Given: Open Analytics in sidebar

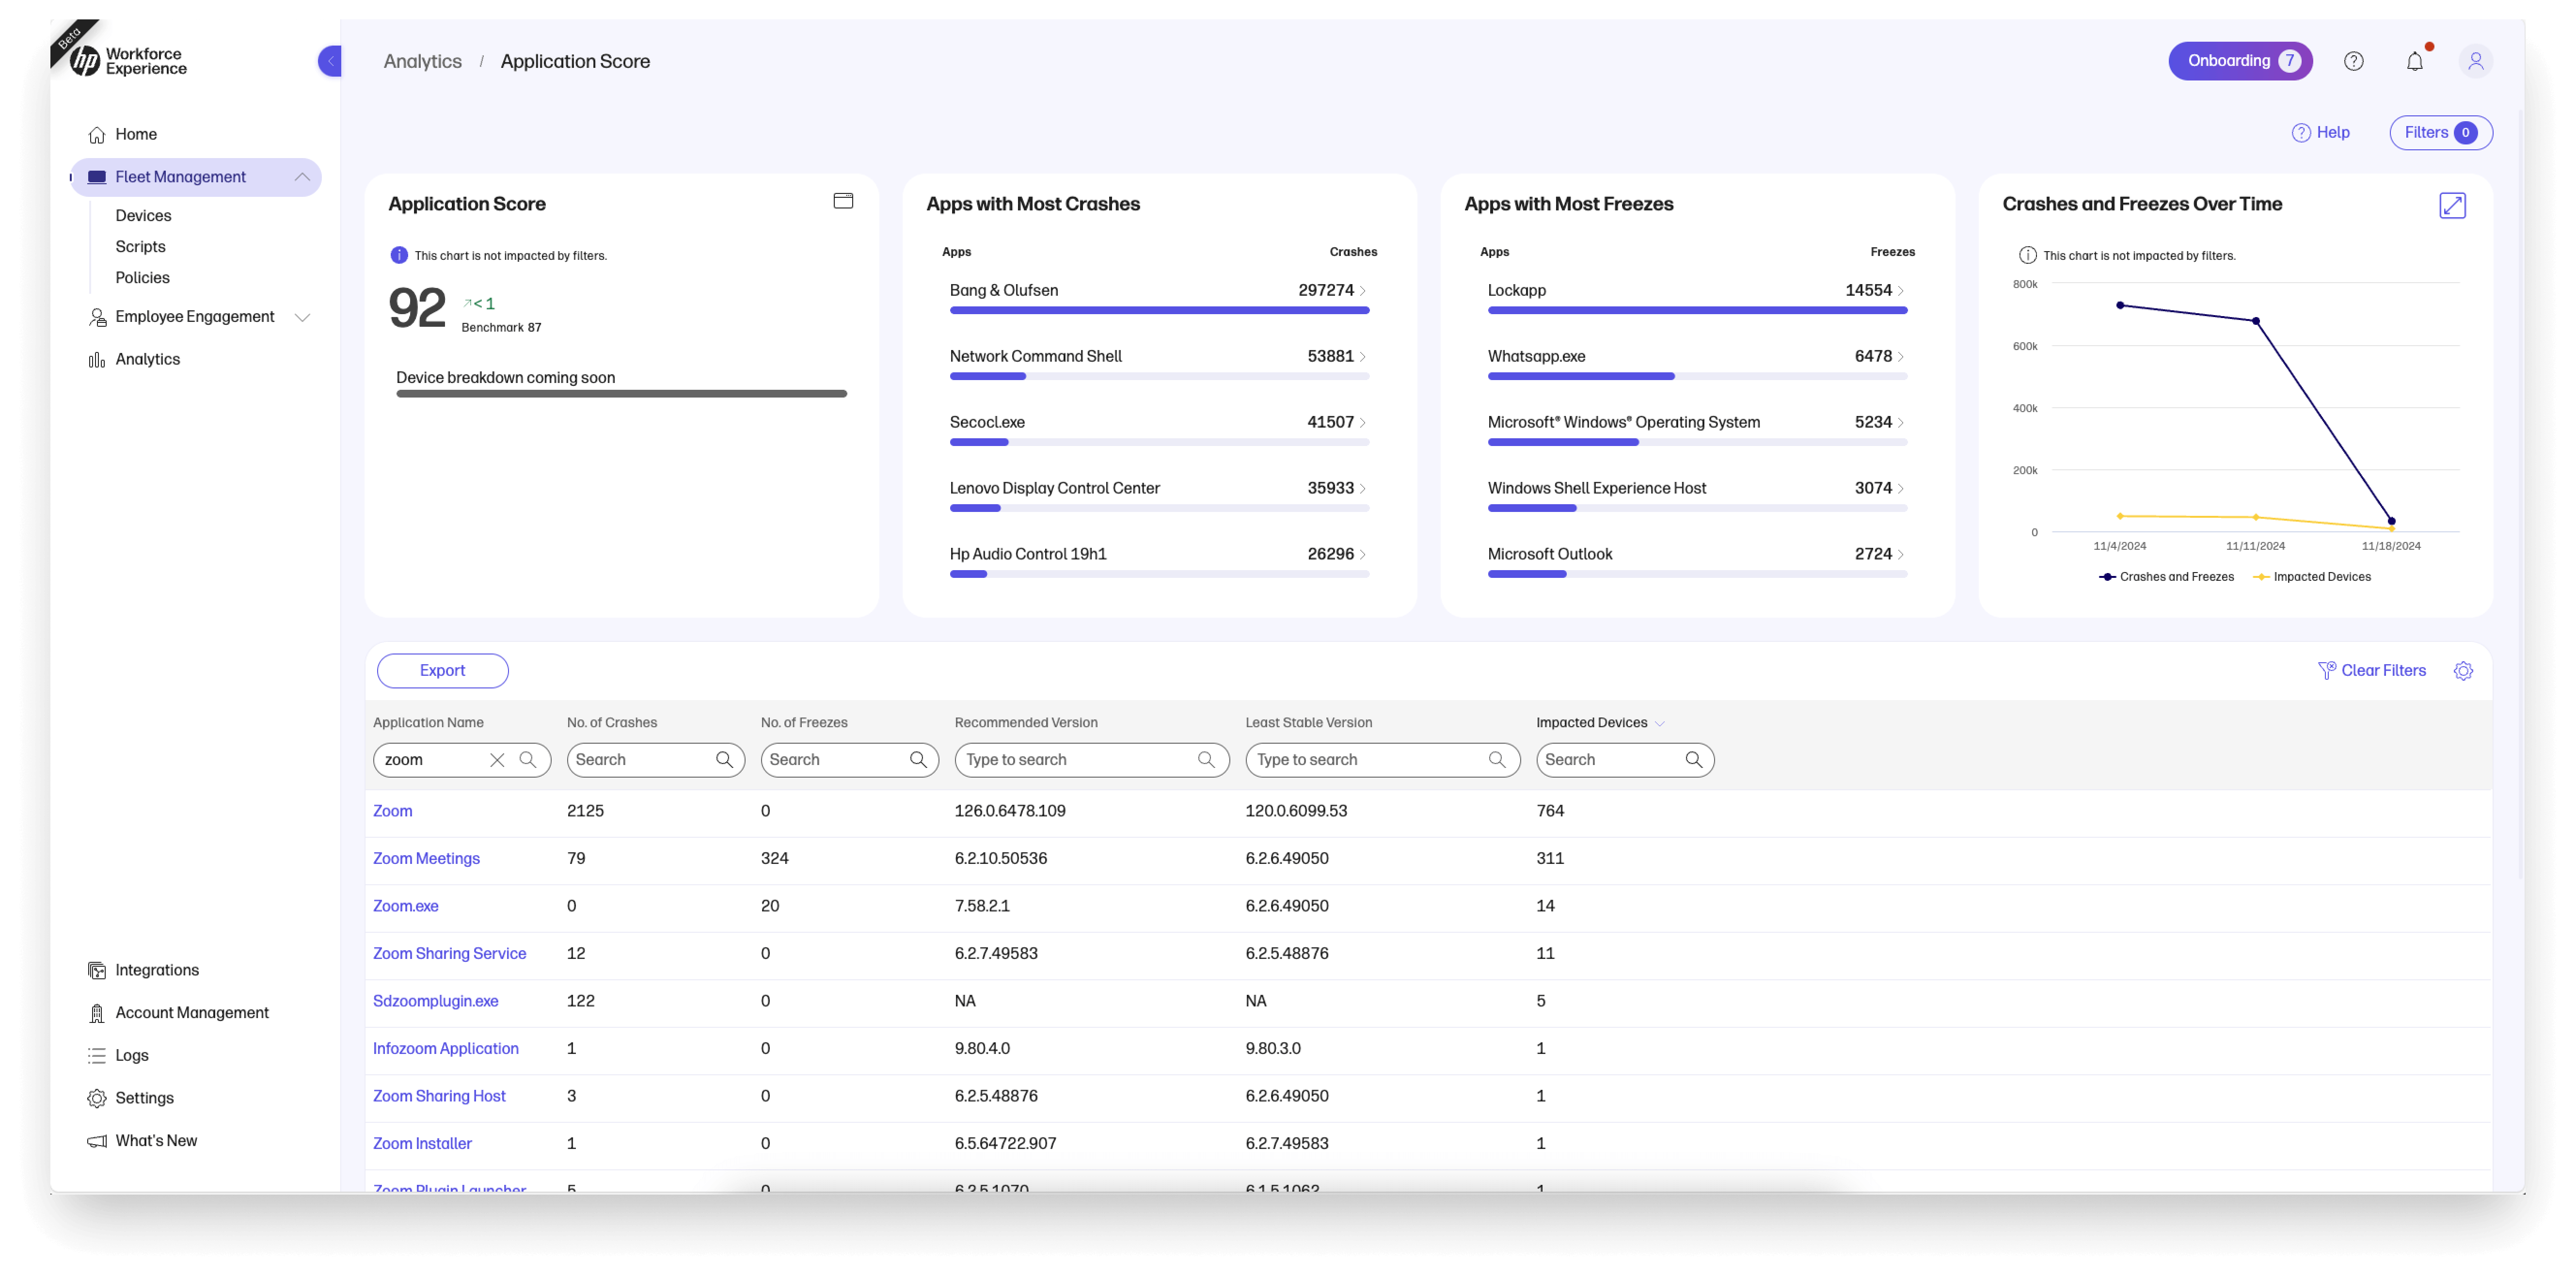Looking at the screenshot, I should [147, 359].
